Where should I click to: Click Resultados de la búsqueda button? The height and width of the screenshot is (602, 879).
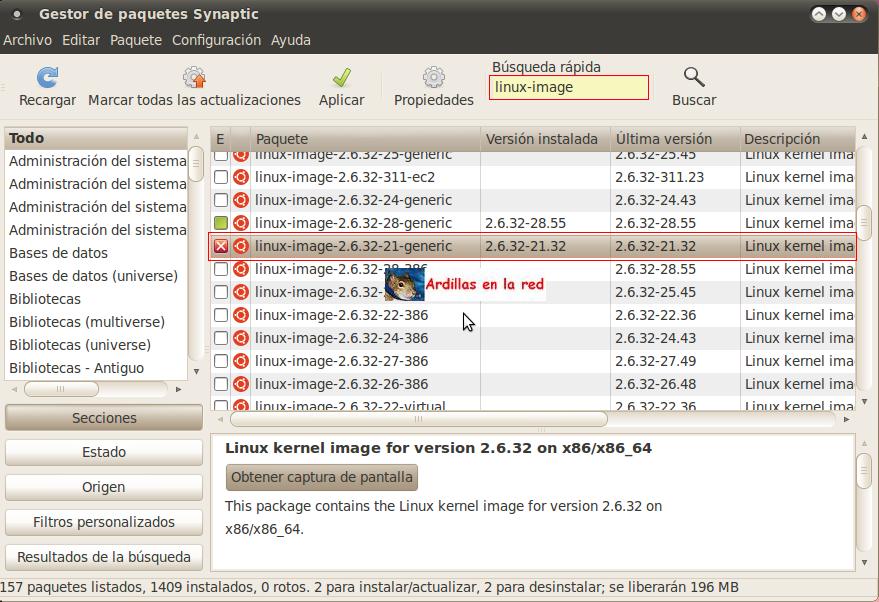click(x=104, y=557)
